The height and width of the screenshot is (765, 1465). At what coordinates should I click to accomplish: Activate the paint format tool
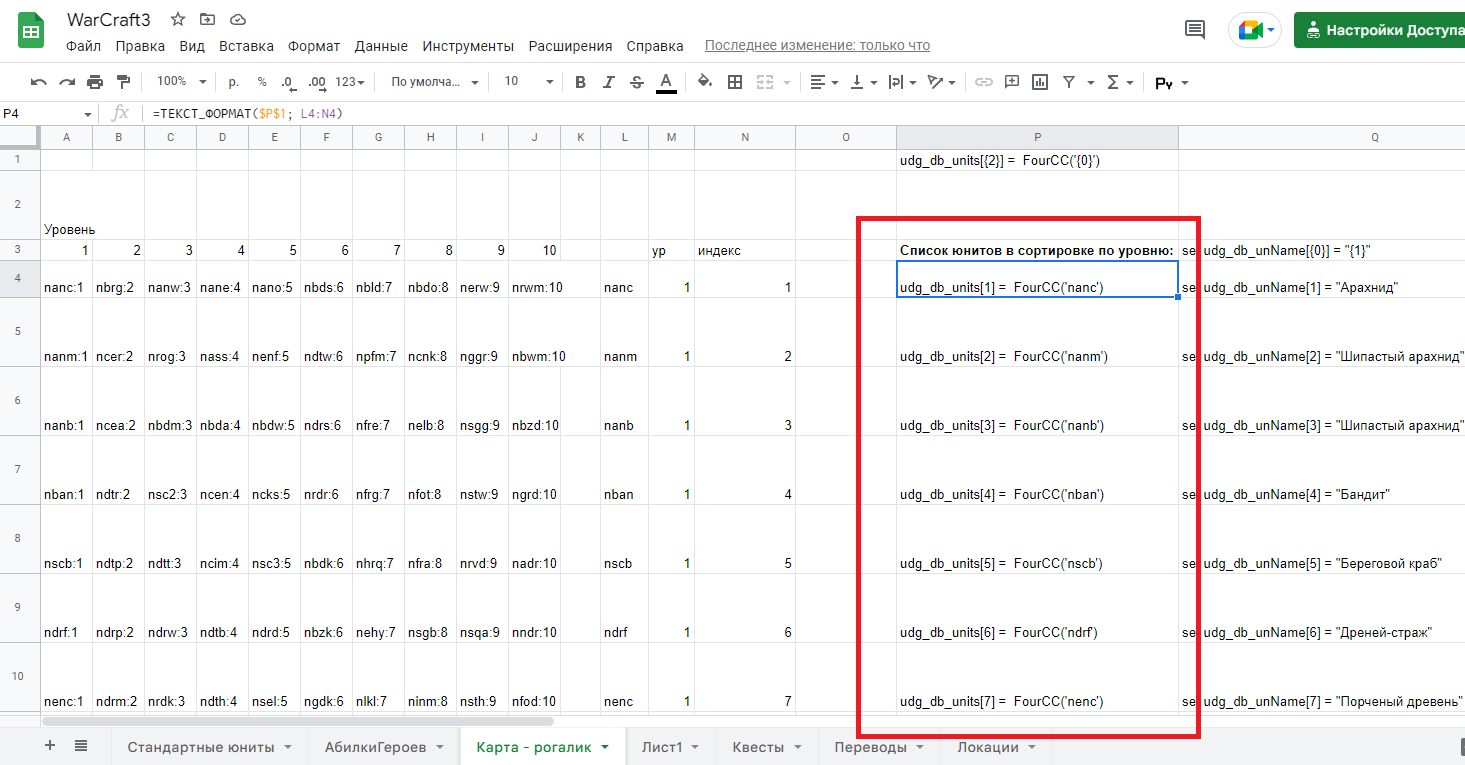click(123, 82)
